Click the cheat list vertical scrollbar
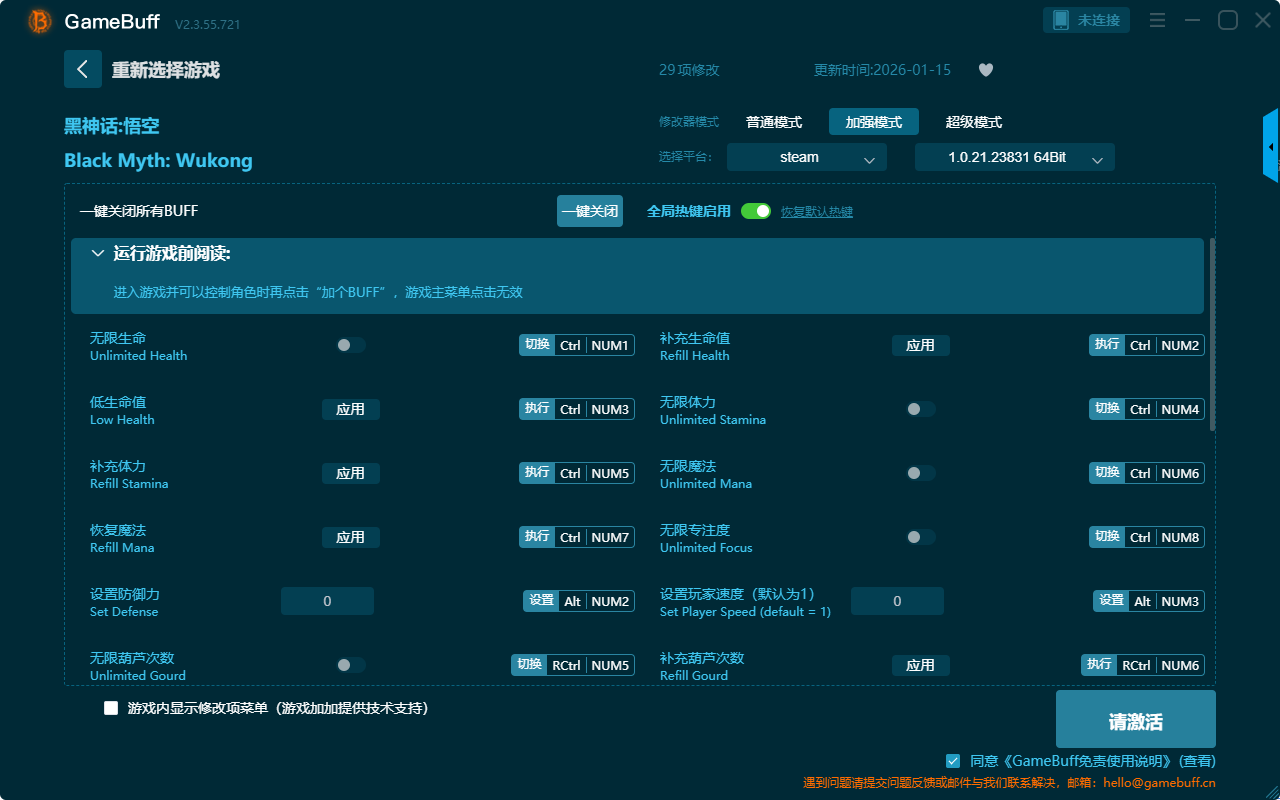Viewport: 1280px width, 800px height. pos(1213,335)
